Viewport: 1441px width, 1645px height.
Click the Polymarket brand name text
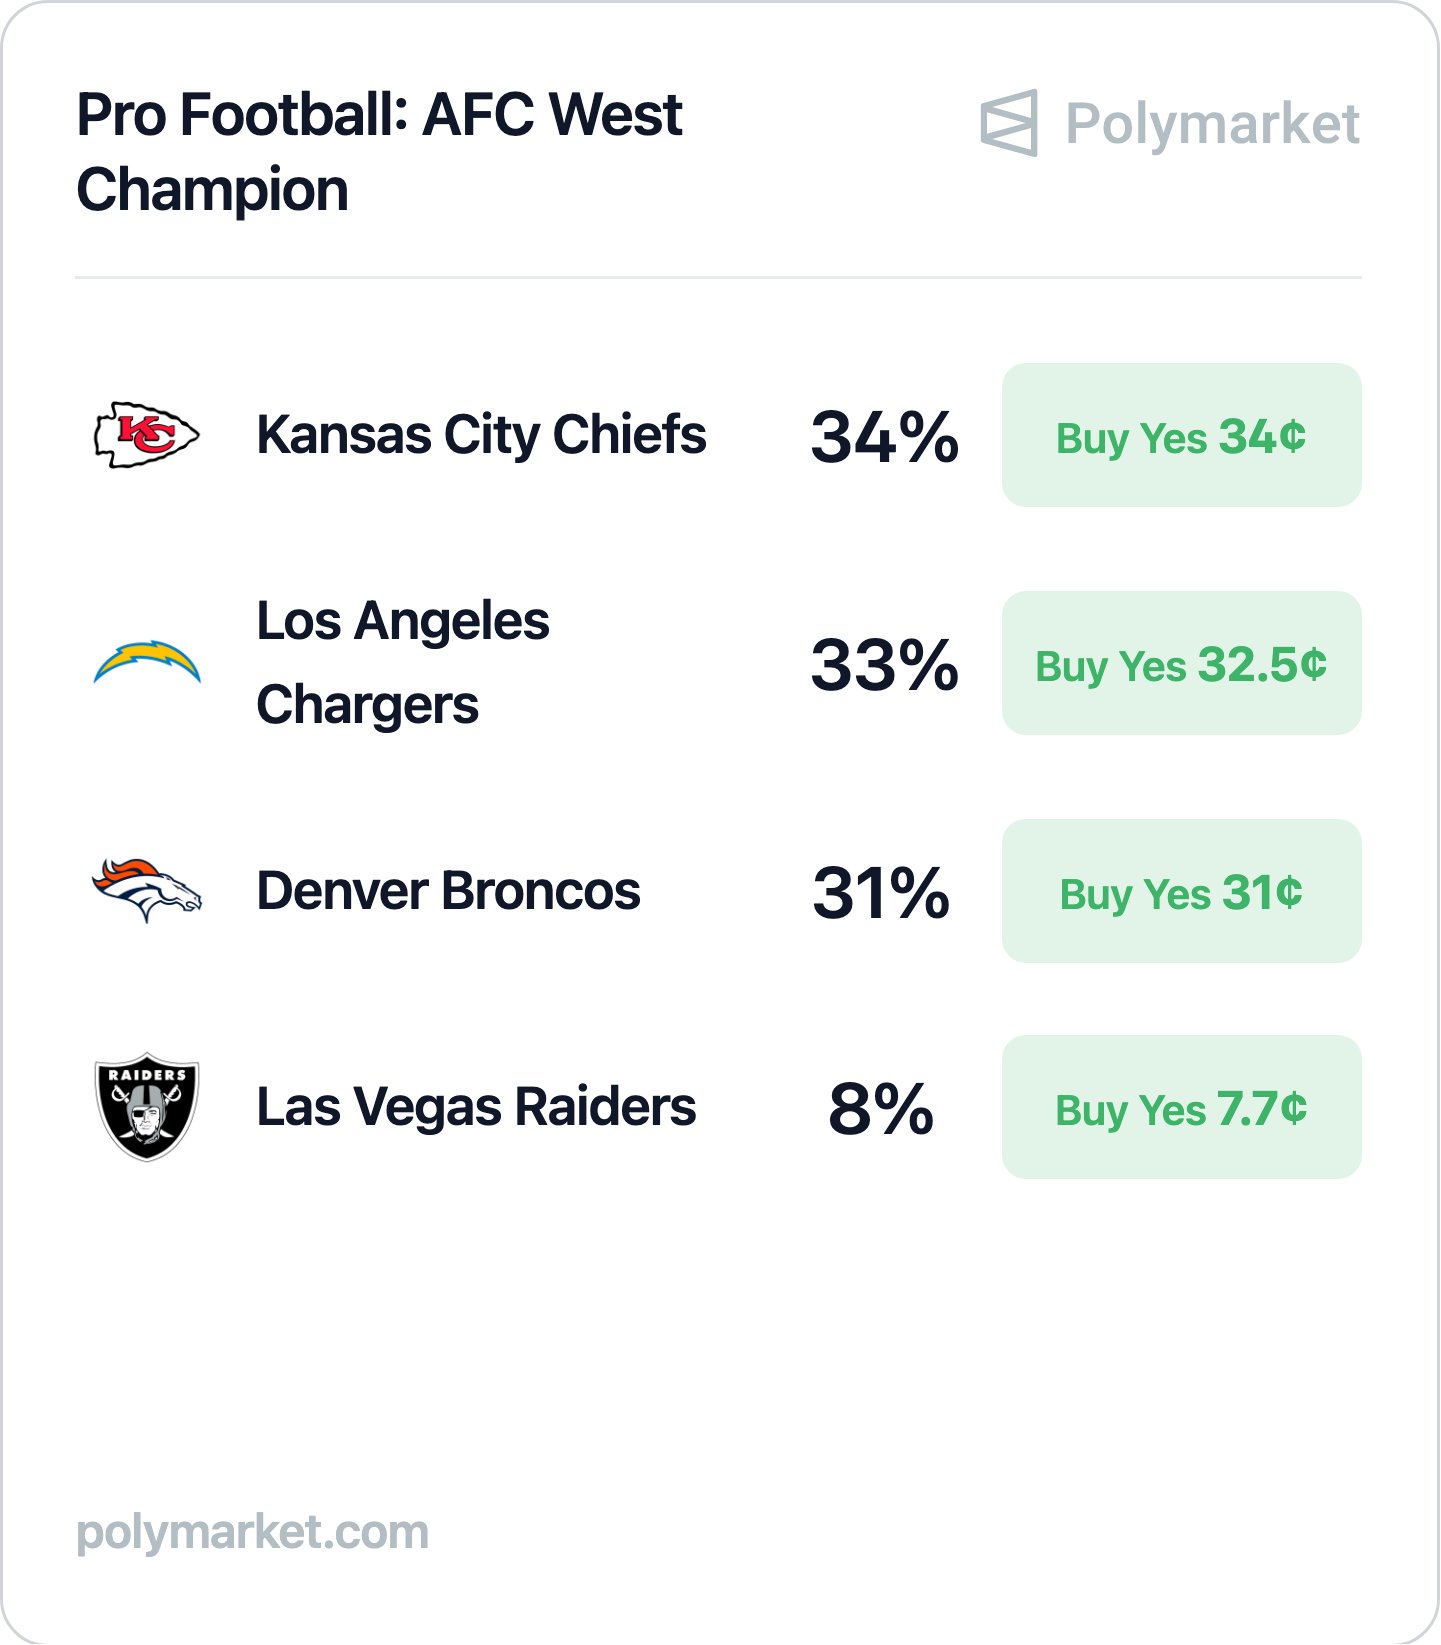1212,125
